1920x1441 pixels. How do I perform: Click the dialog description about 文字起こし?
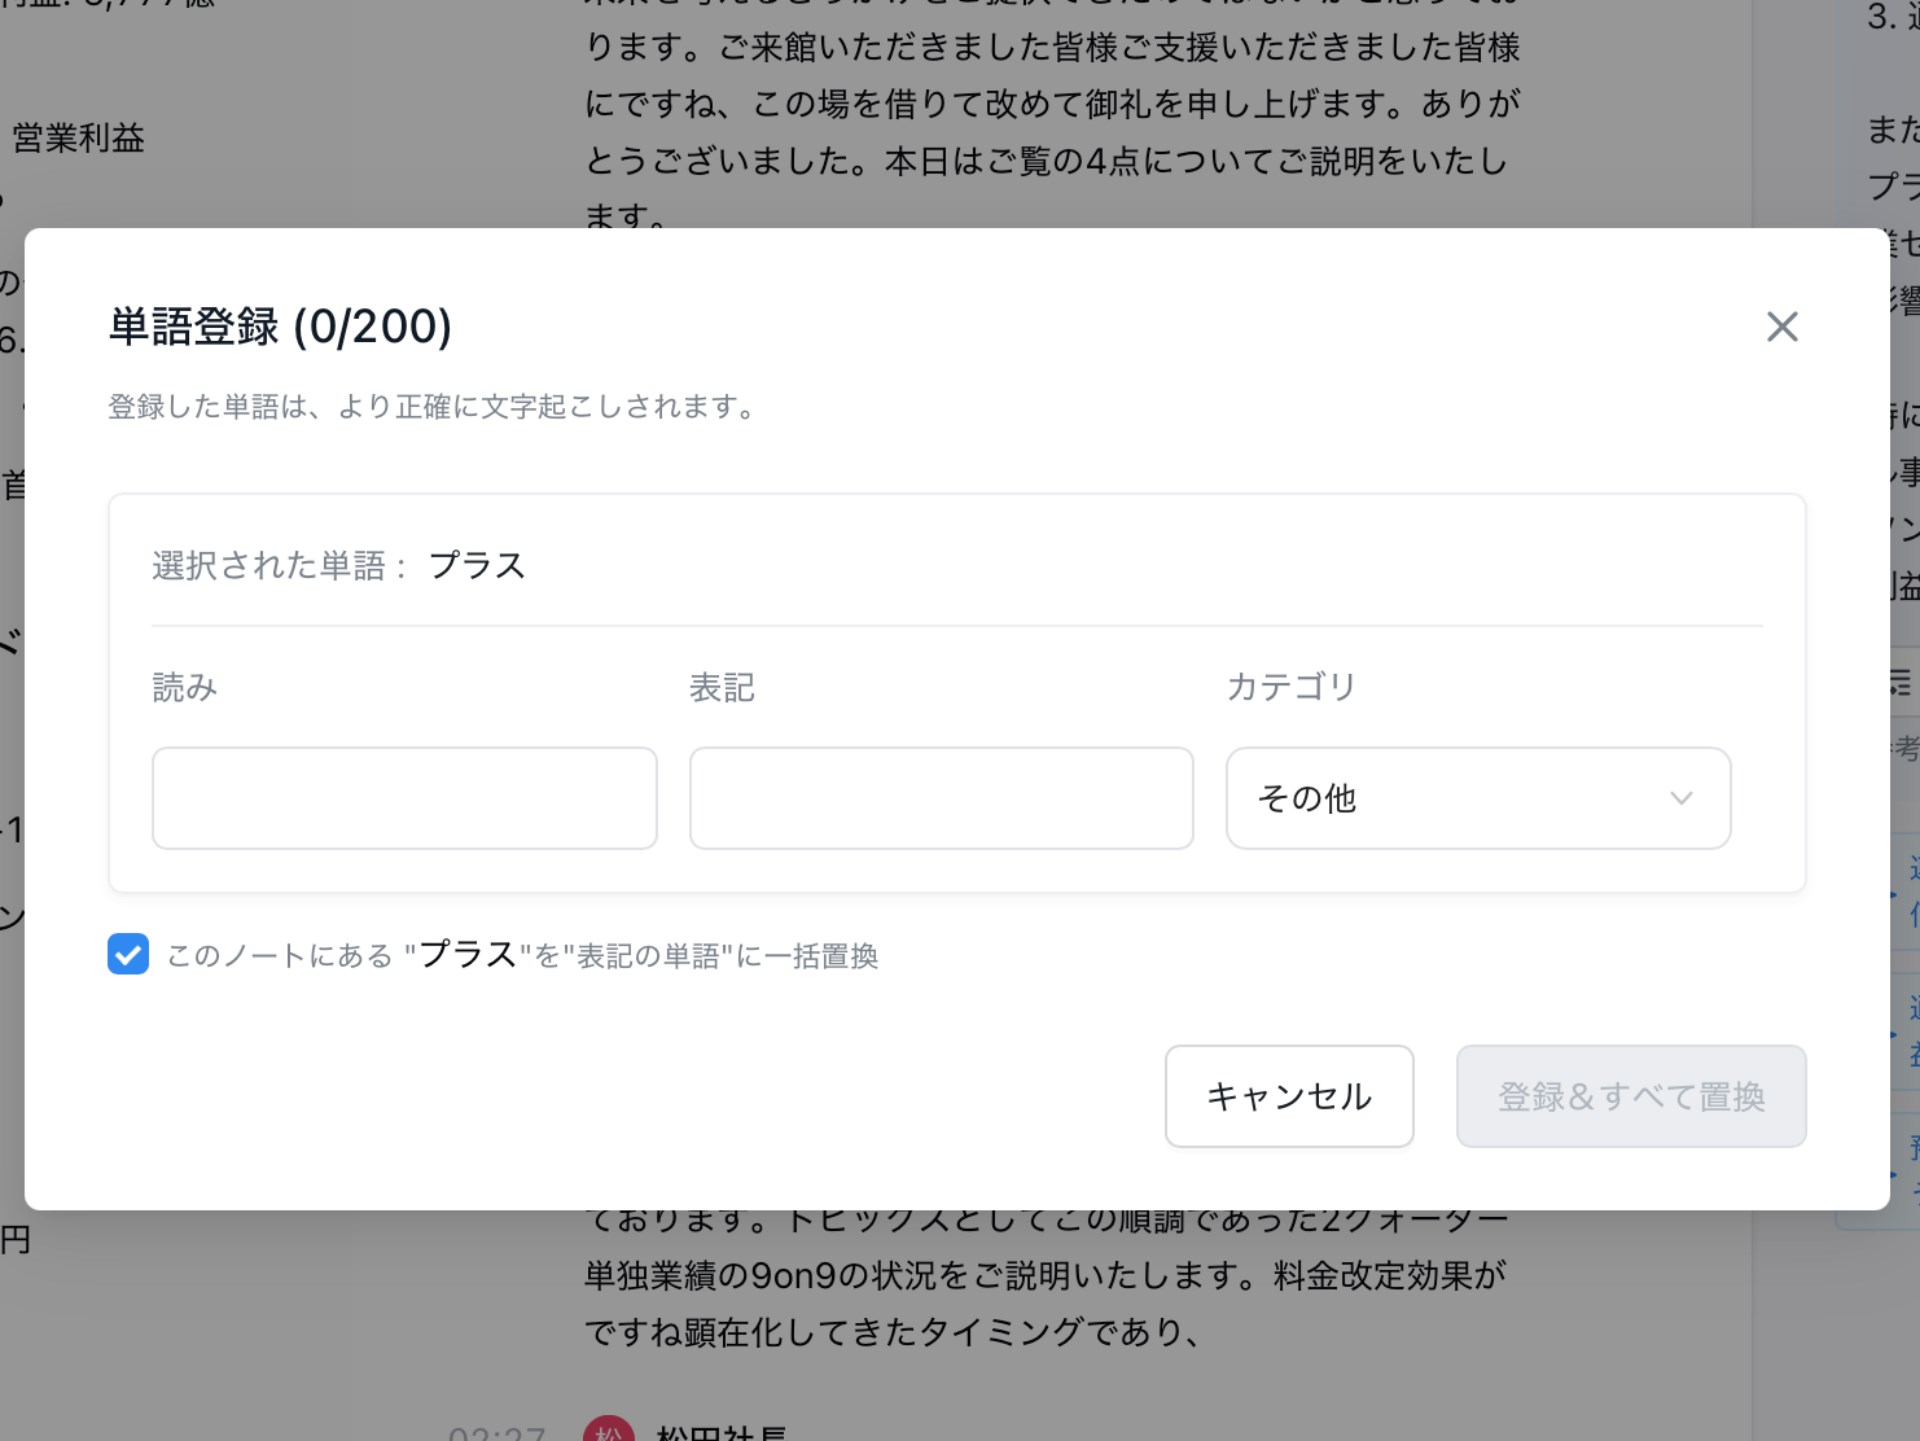432,407
